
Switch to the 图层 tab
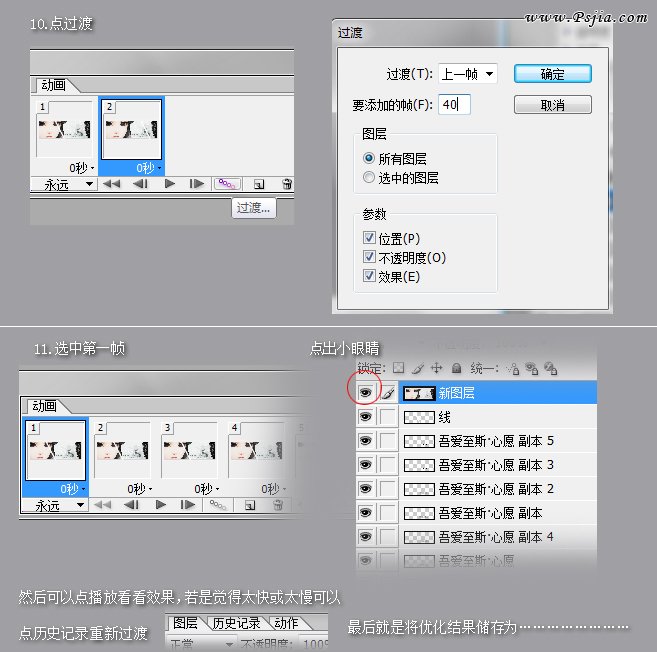185,623
